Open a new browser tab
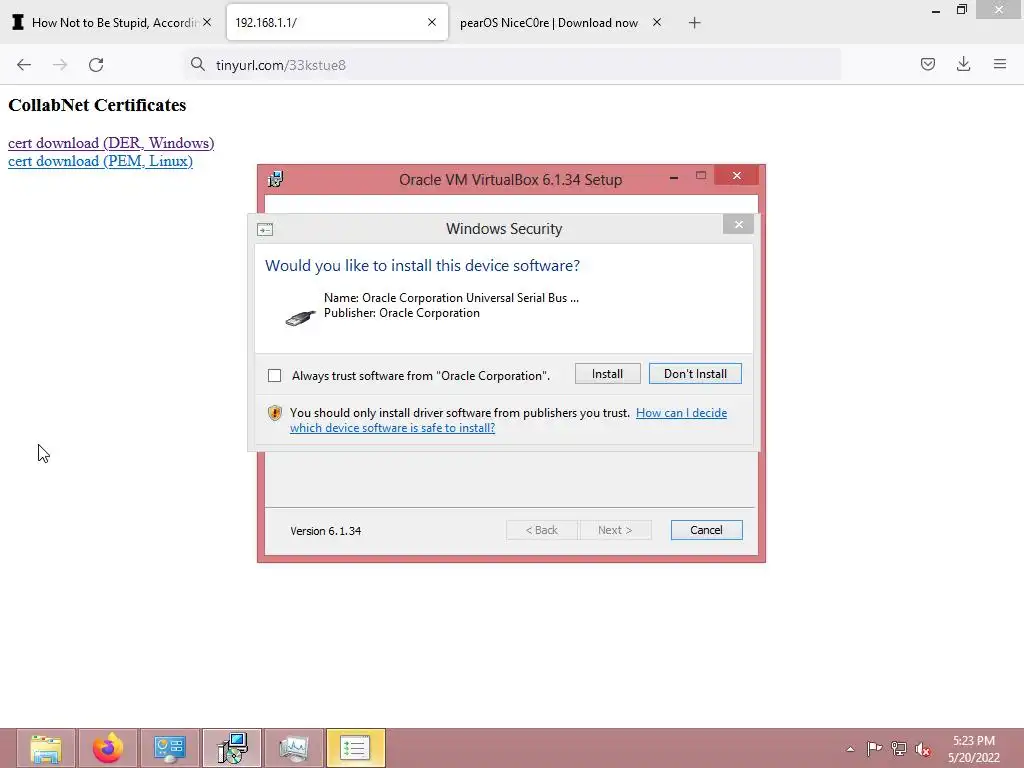1024x768 pixels. pyautogui.click(x=694, y=23)
